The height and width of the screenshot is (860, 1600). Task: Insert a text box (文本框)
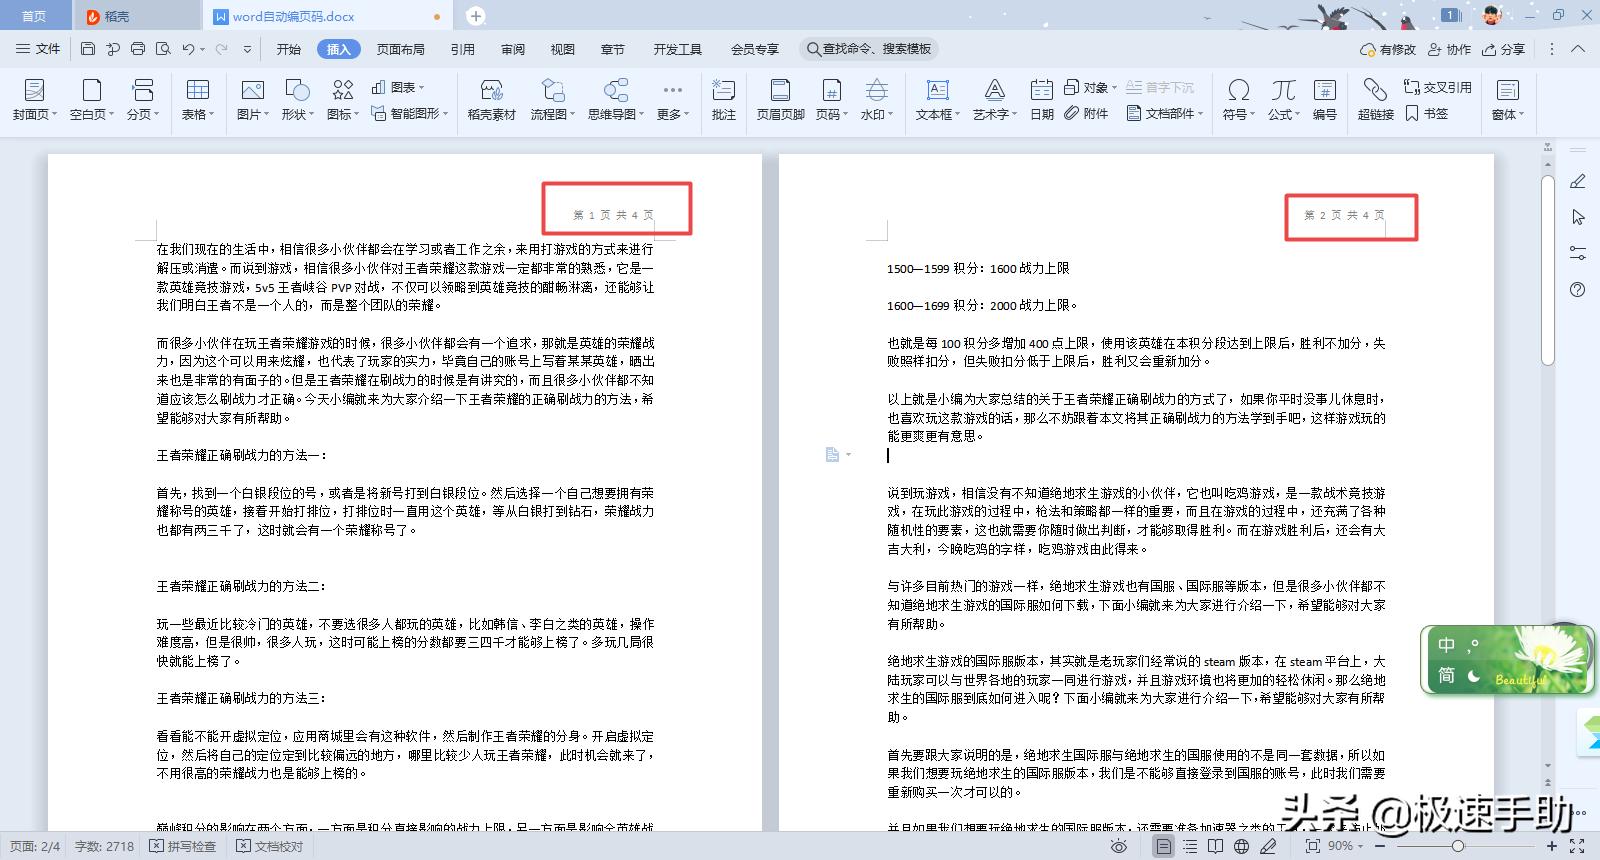938,100
